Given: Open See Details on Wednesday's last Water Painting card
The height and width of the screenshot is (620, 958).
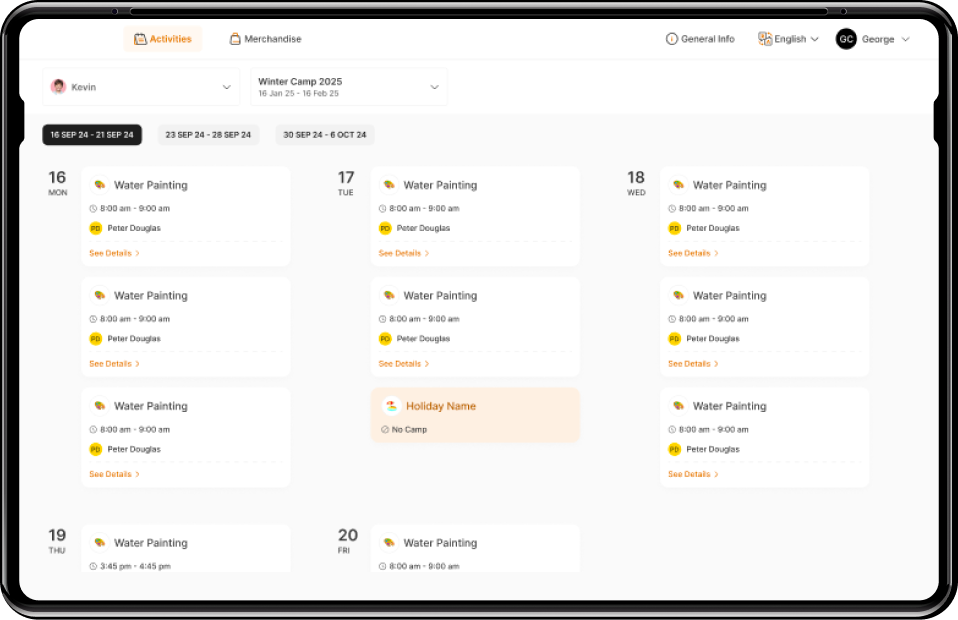Looking at the screenshot, I should click(x=692, y=474).
